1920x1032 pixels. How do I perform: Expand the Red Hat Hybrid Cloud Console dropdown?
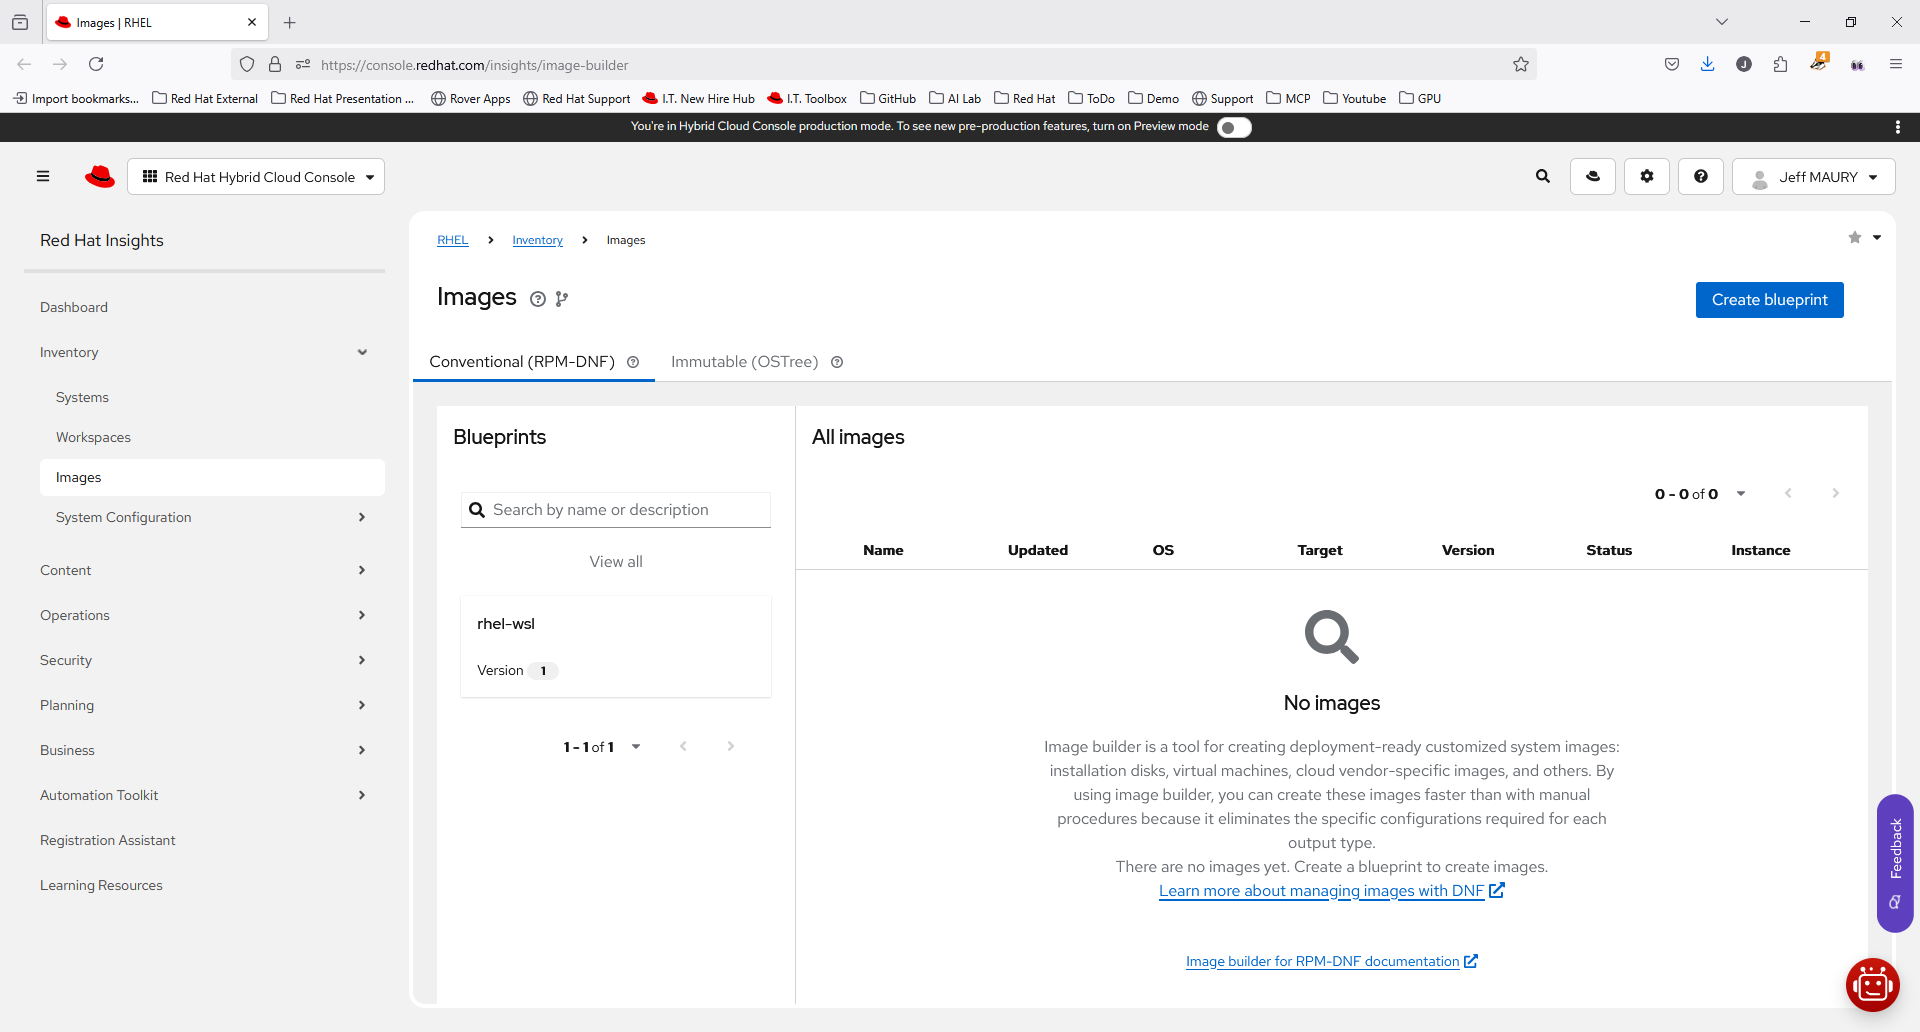pos(256,177)
